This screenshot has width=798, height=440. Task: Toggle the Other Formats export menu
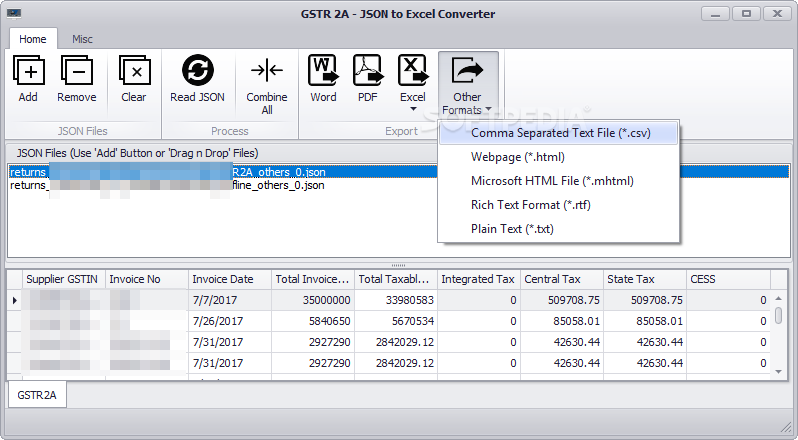468,84
